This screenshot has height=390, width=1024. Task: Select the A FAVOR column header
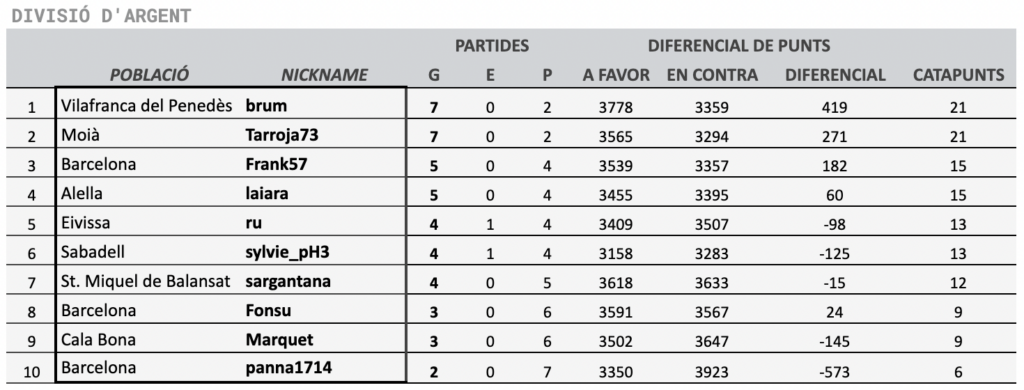click(616, 75)
